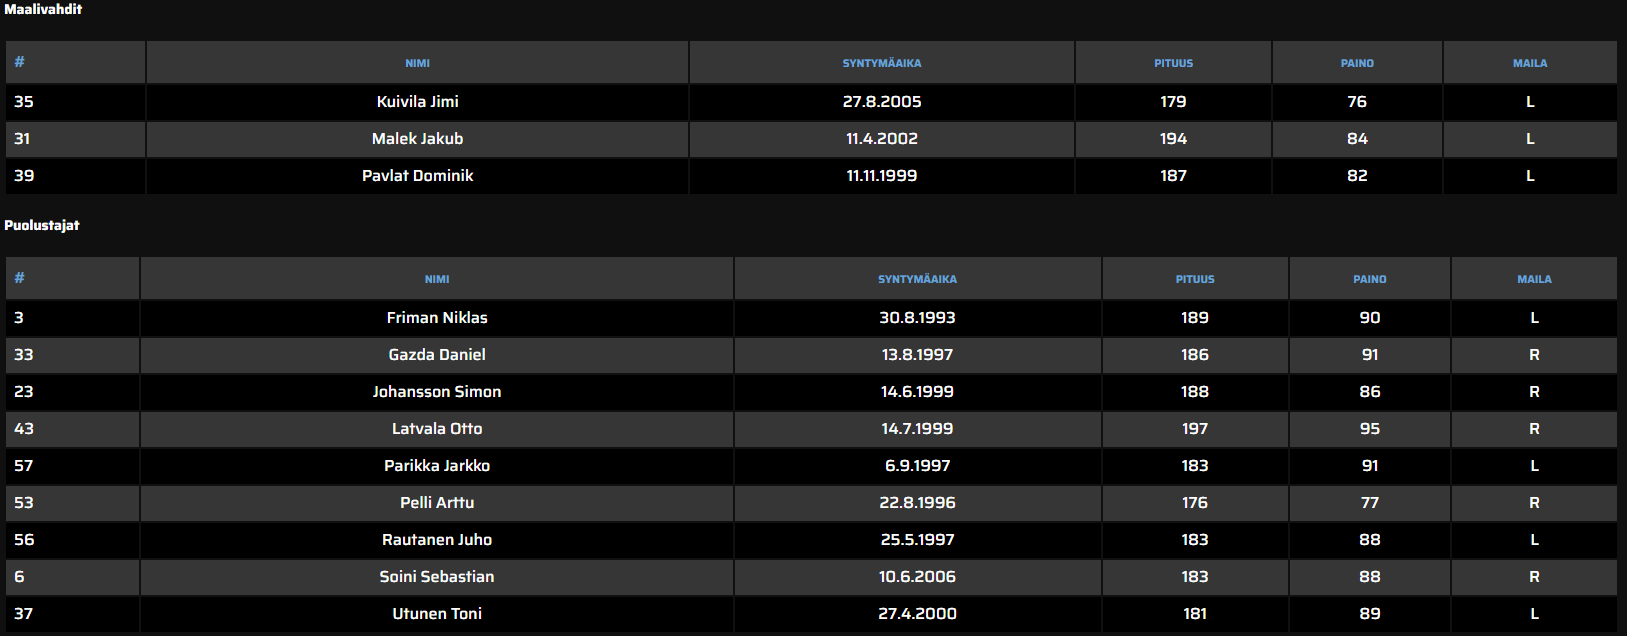Select Pavlat Dominik's name
Image resolution: width=1627 pixels, height=636 pixels.
417,176
